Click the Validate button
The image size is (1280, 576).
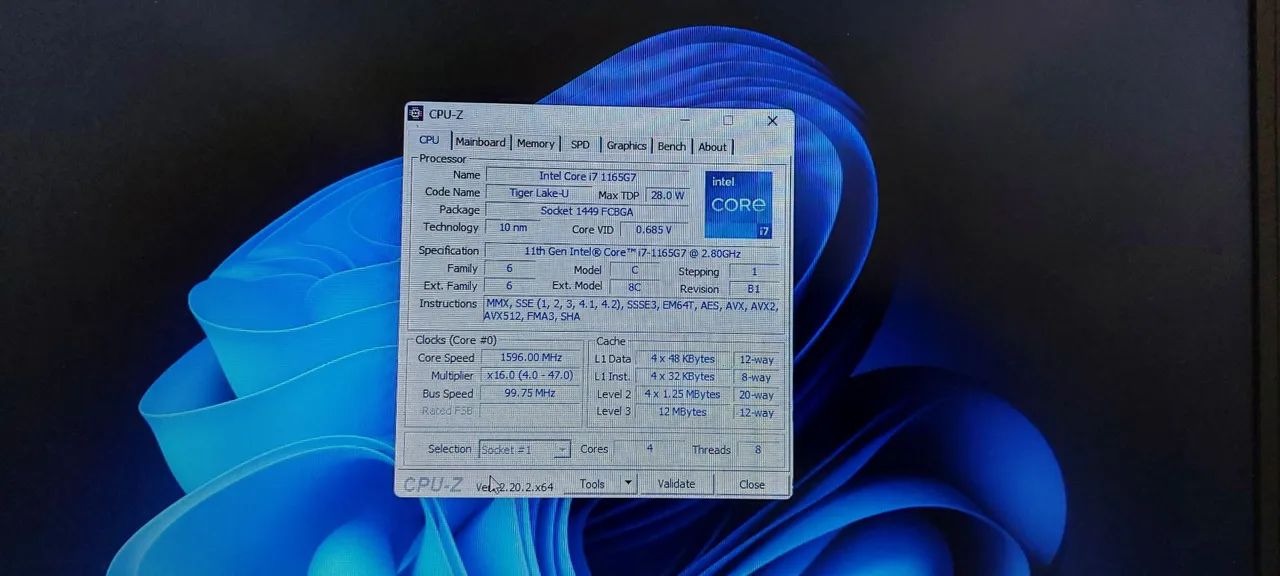tap(676, 484)
